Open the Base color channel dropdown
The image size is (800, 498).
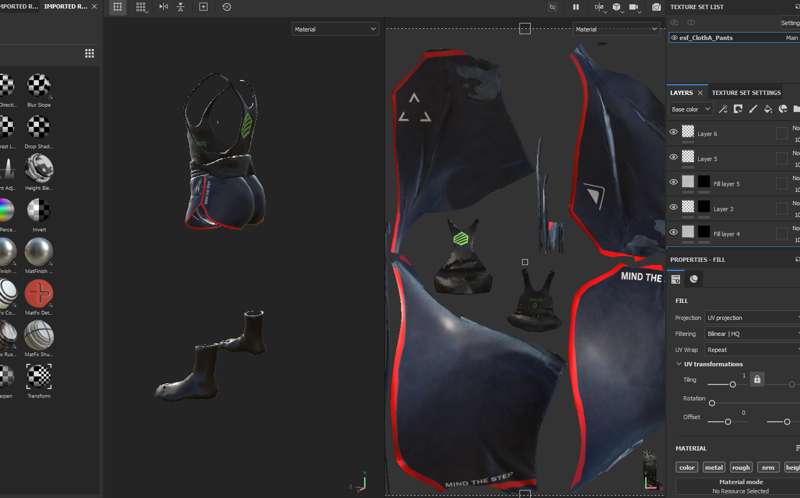(690, 109)
